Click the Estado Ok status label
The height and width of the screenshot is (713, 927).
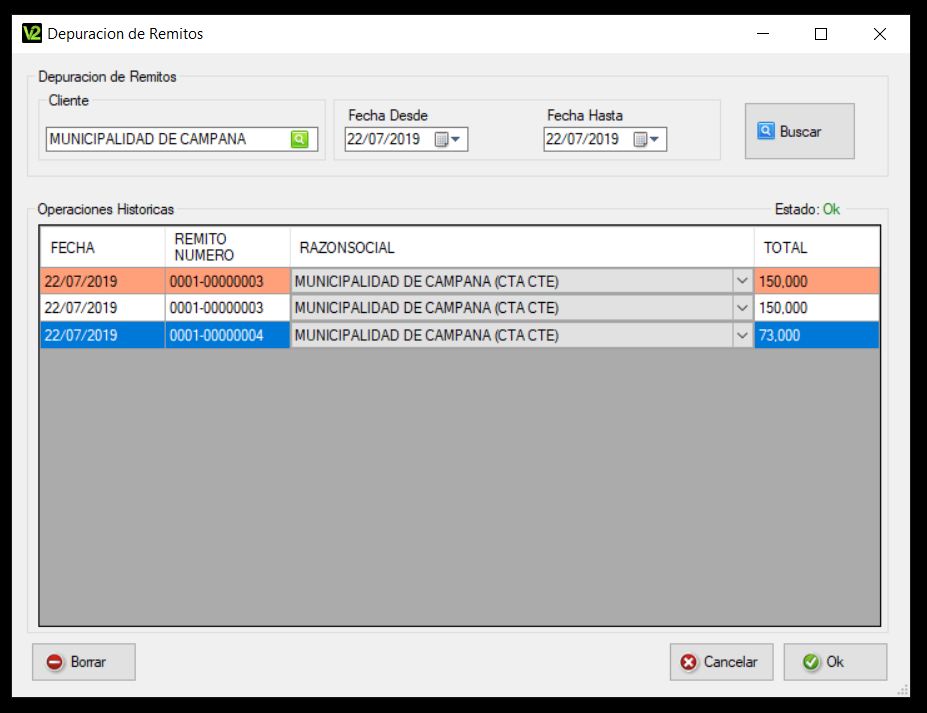807,209
